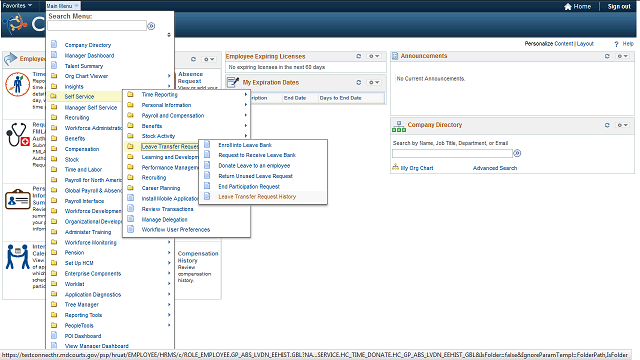Click the Help link
640x360 pixels.
tap(628, 44)
